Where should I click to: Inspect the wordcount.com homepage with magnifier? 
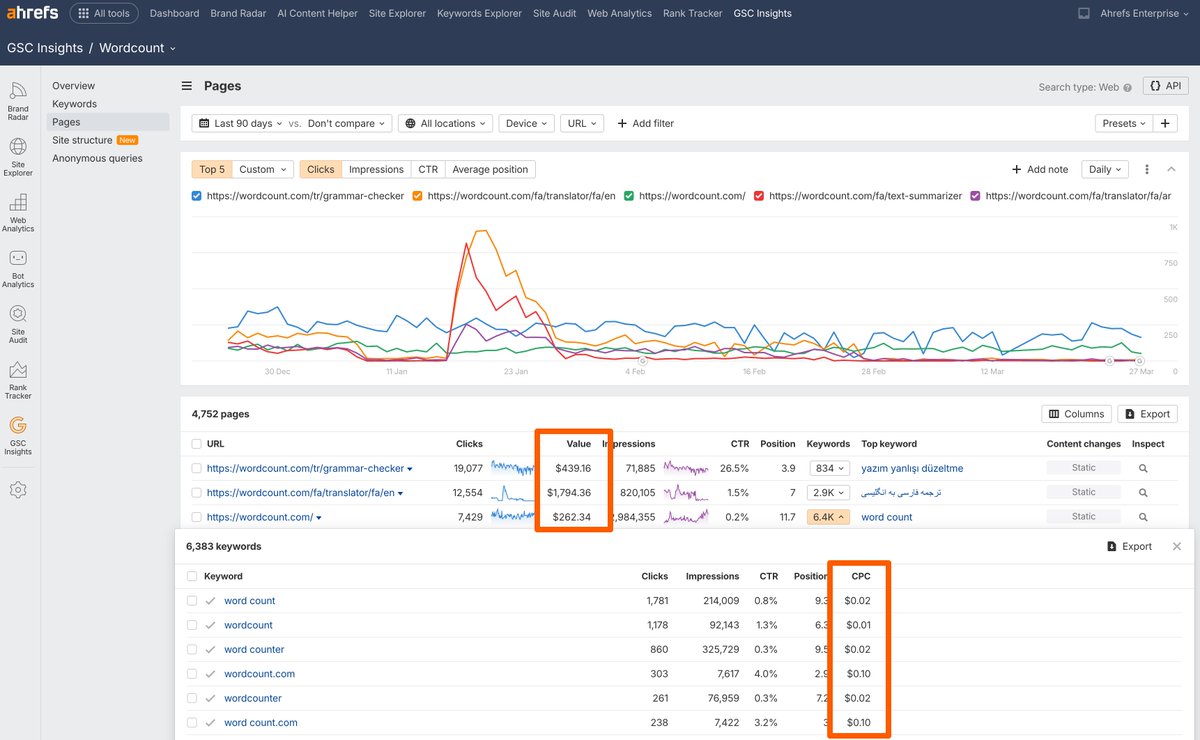[1143, 517]
